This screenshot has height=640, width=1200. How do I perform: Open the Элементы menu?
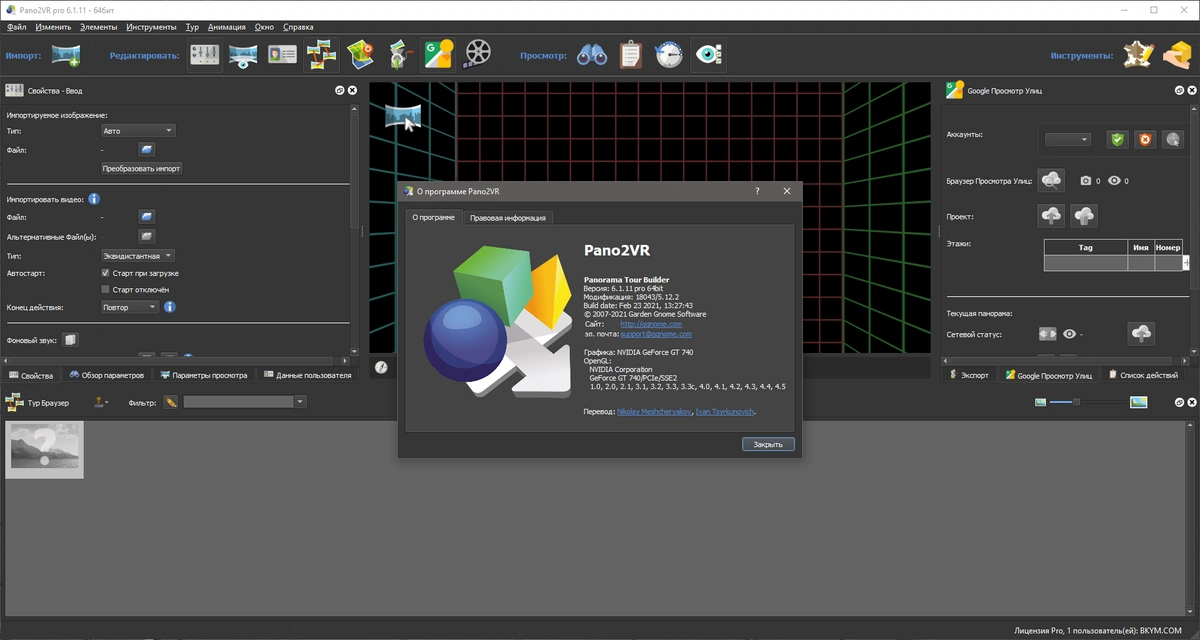(x=98, y=27)
